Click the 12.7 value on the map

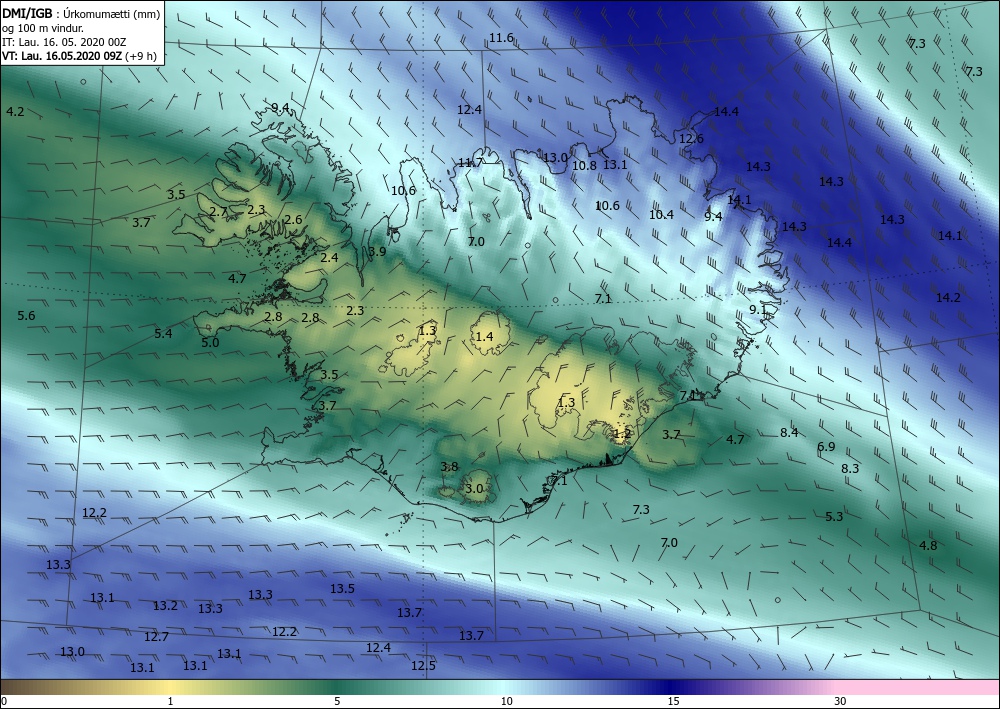point(156,637)
